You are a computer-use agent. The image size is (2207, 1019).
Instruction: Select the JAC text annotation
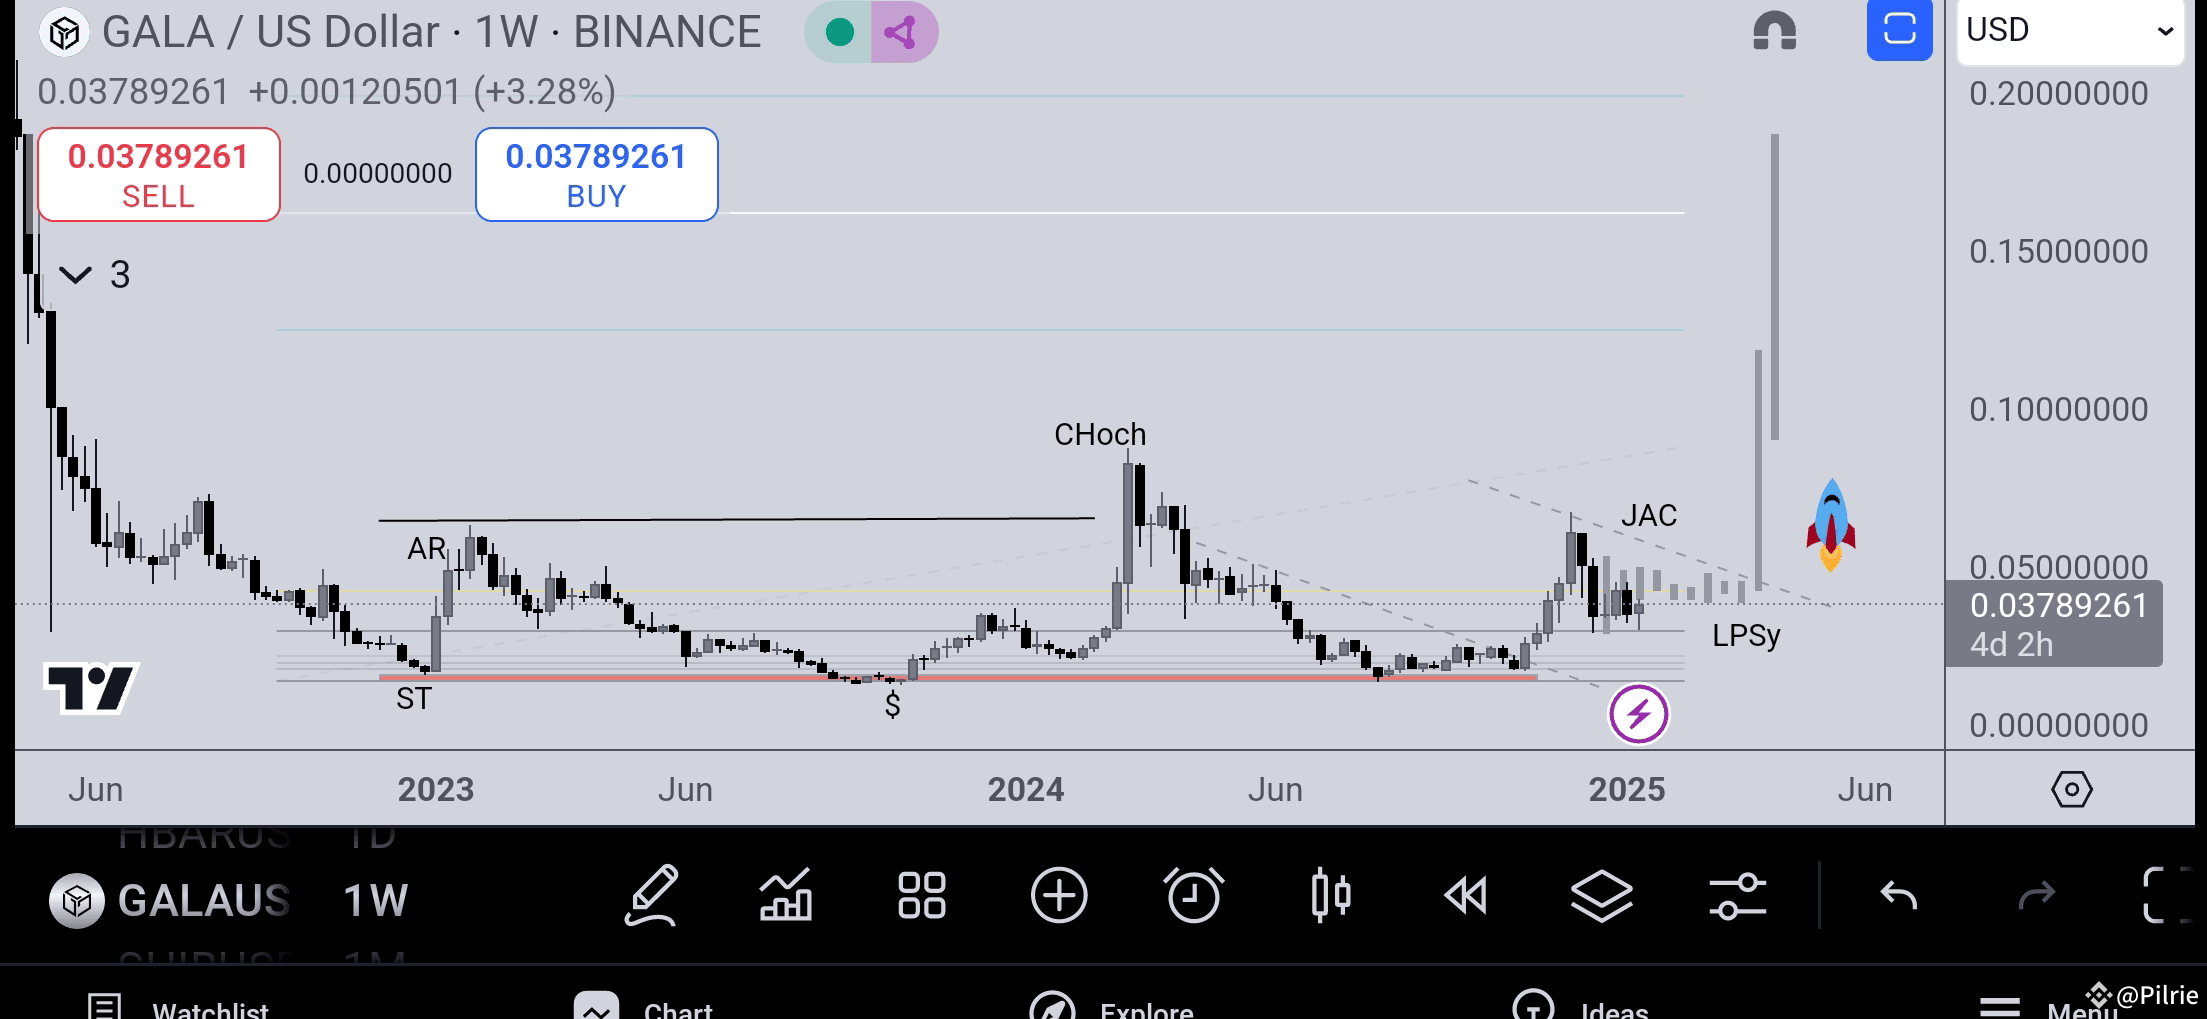tap(1649, 516)
